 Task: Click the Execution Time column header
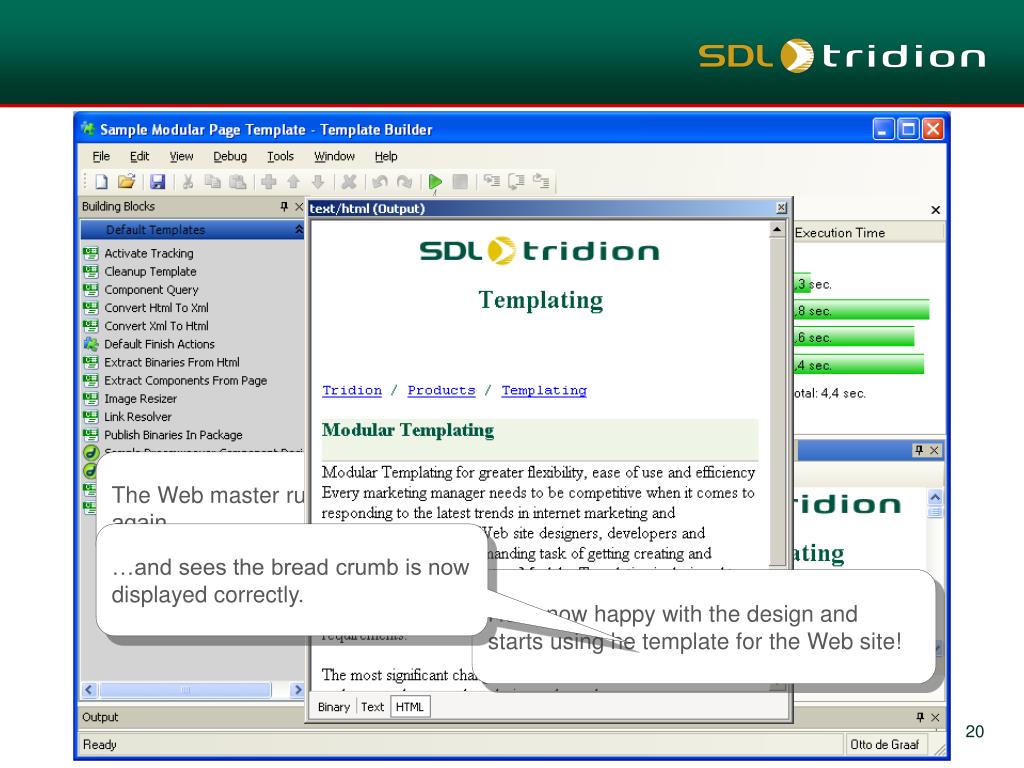(869, 232)
